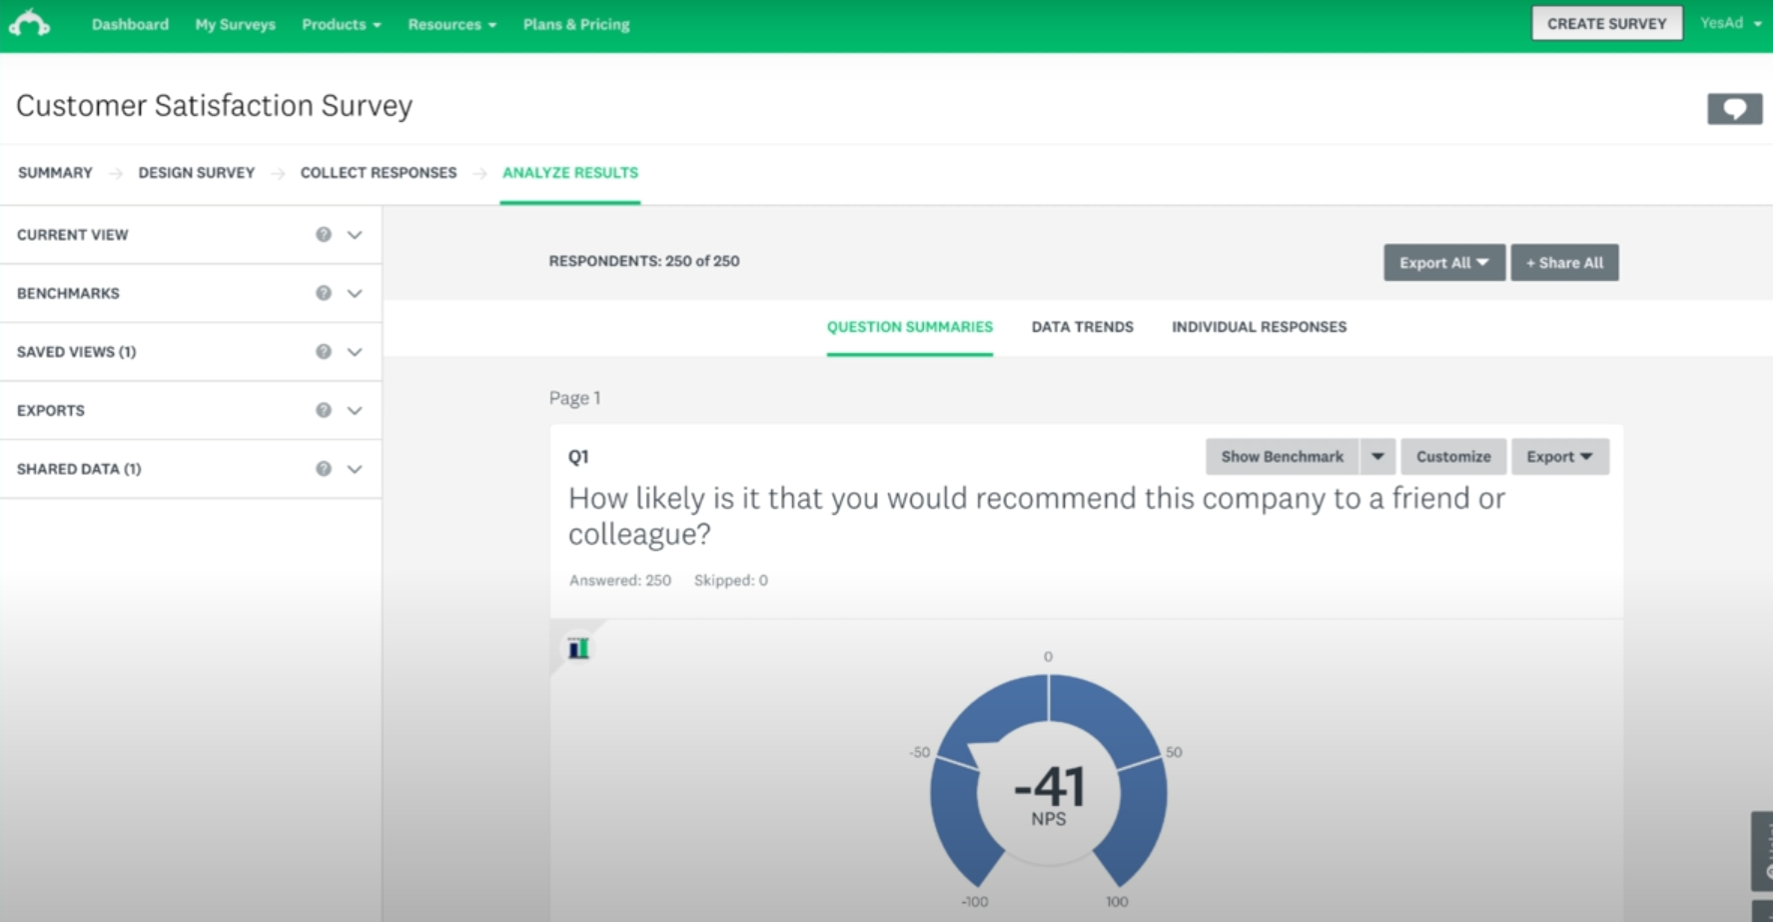Click the Customer Satisfaction Survey title
This screenshot has height=922, width=1773.
point(214,105)
